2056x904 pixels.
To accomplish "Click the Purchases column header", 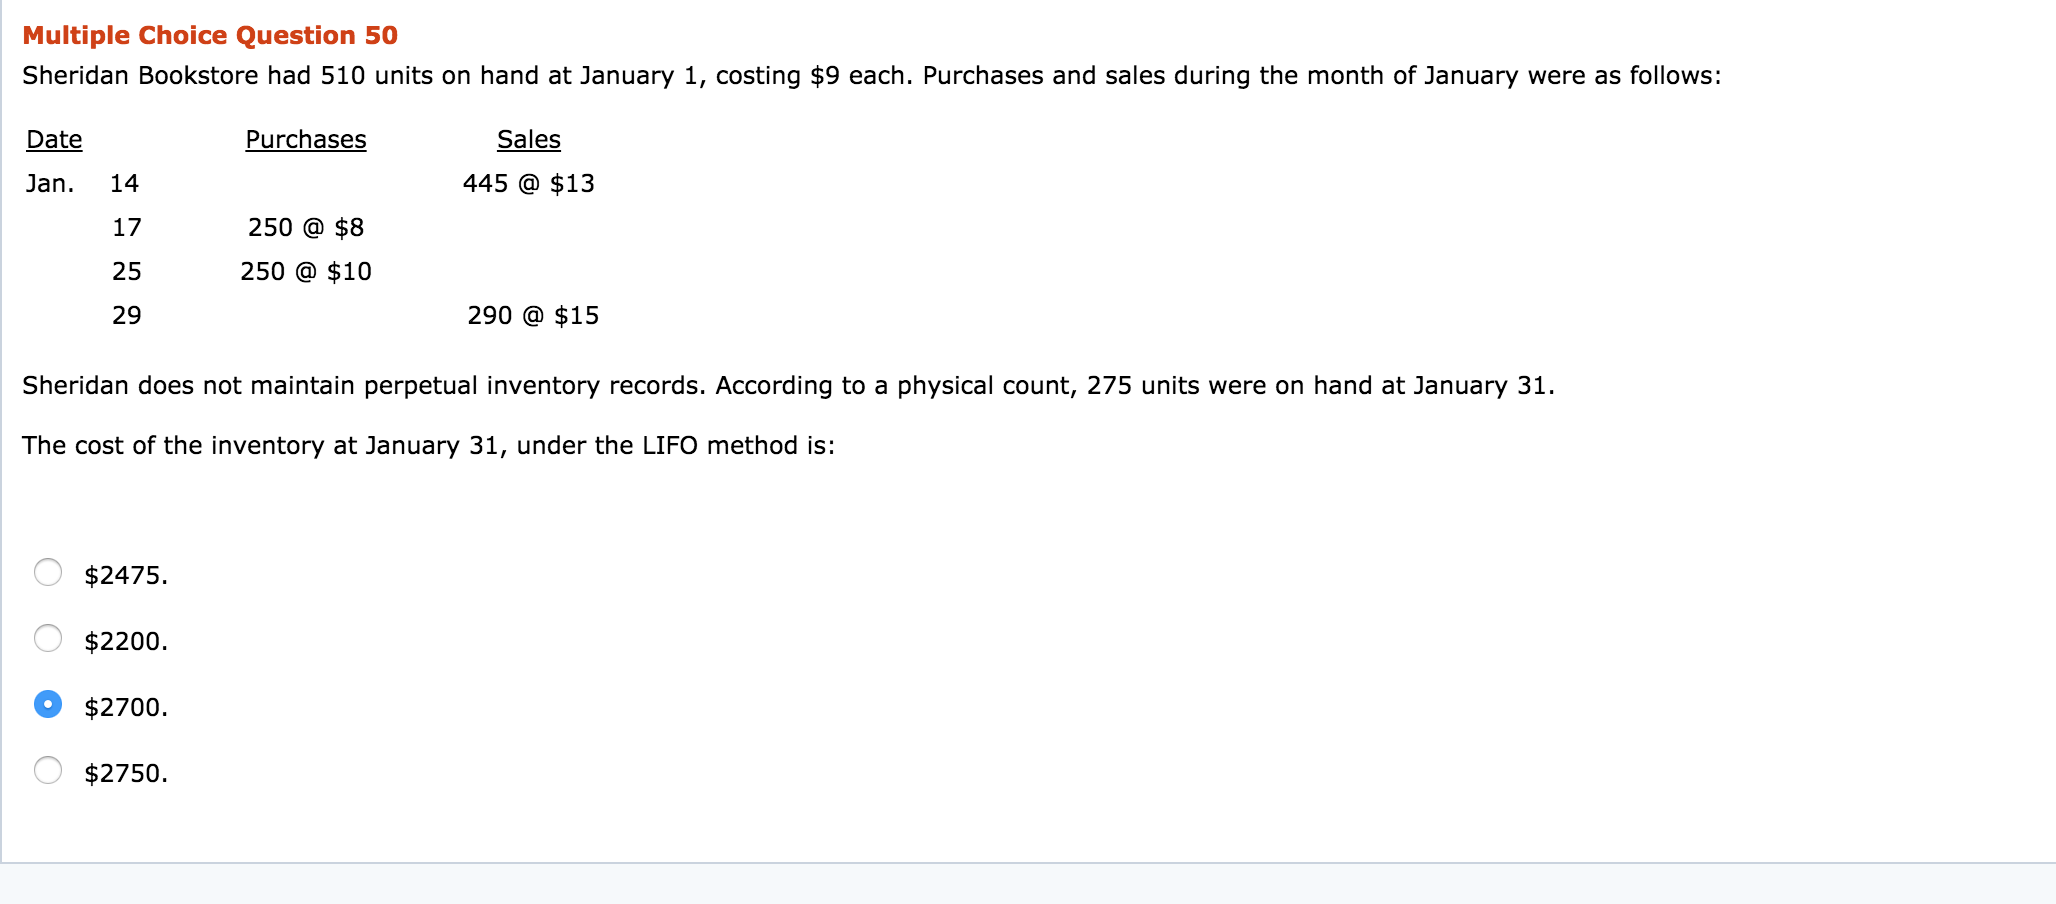I will coord(305,139).
